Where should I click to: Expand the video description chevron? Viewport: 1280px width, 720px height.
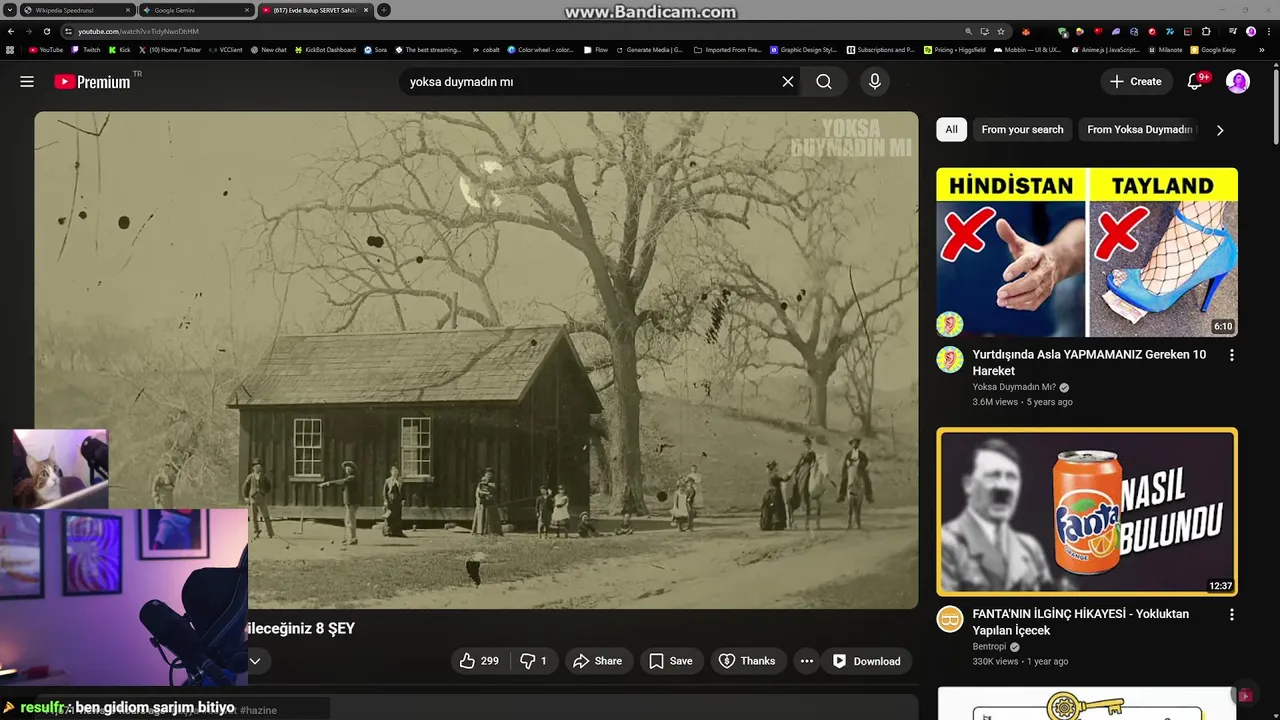click(x=255, y=661)
